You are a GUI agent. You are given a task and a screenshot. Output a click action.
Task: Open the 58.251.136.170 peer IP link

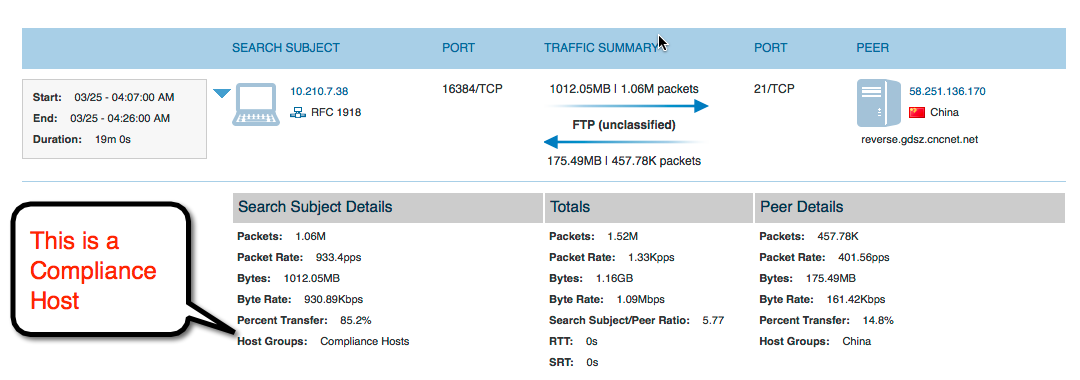tap(947, 91)
